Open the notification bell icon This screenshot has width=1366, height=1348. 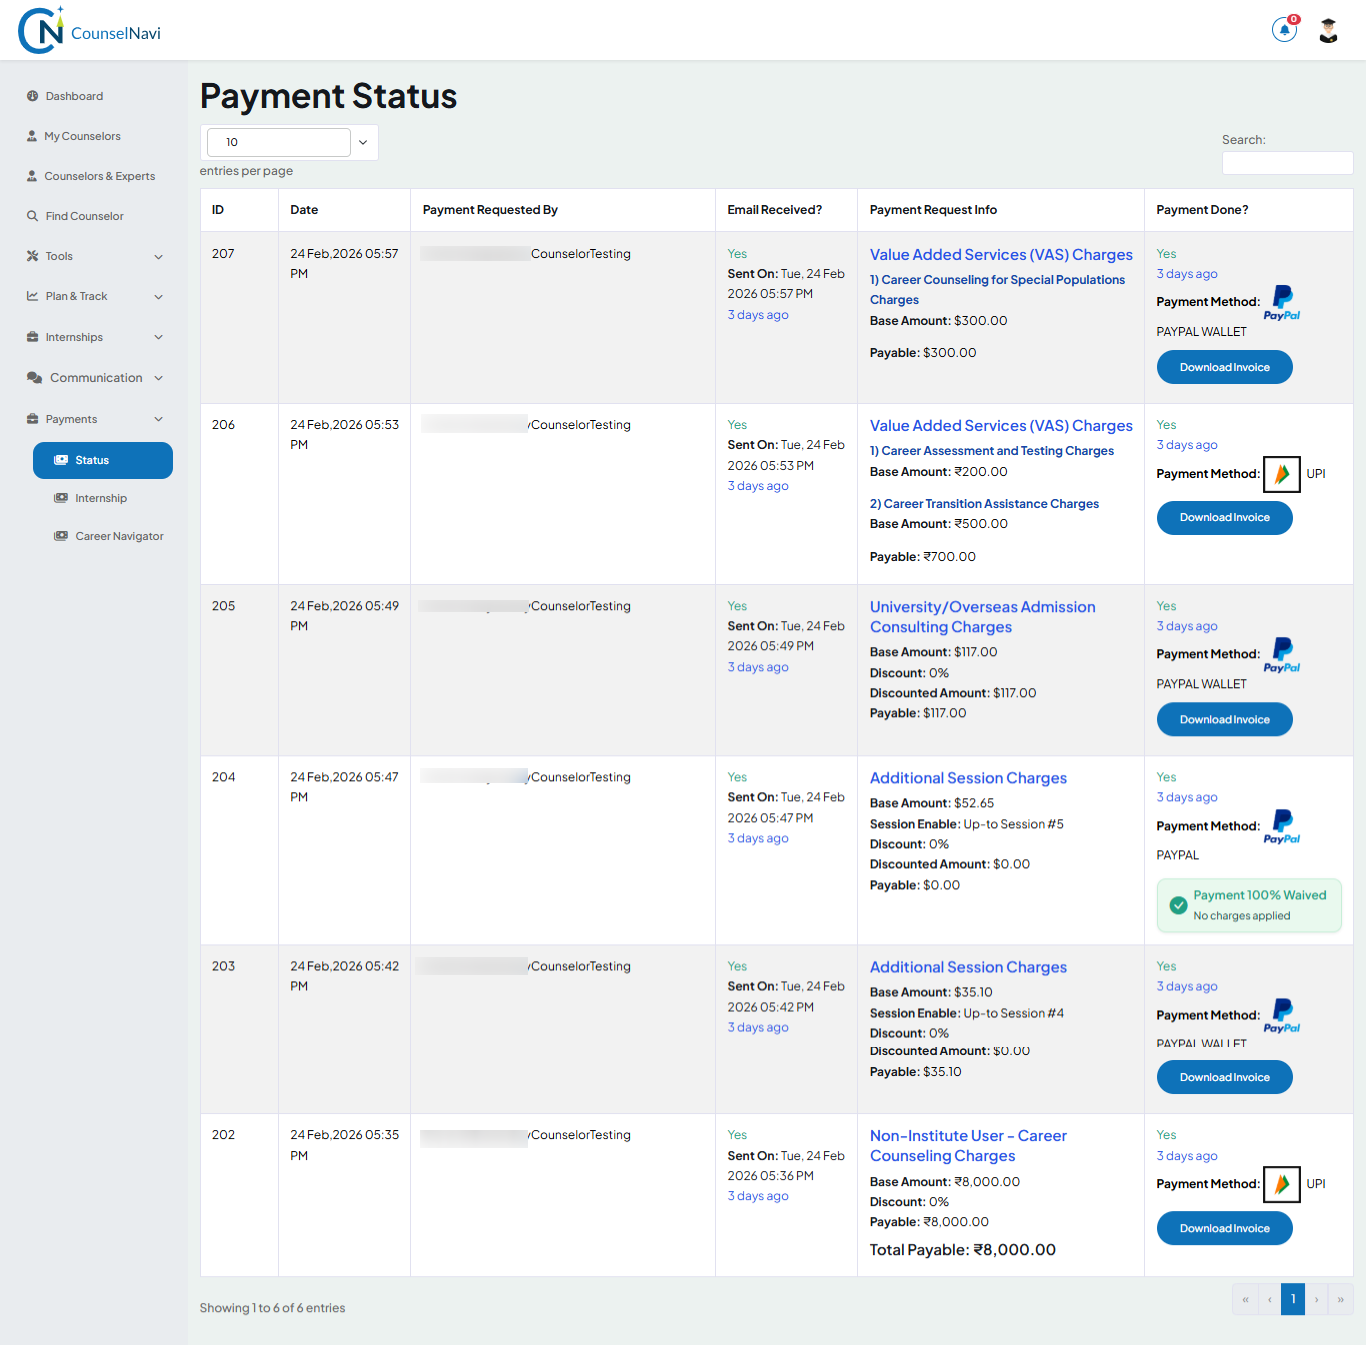tap(1284, 29)
